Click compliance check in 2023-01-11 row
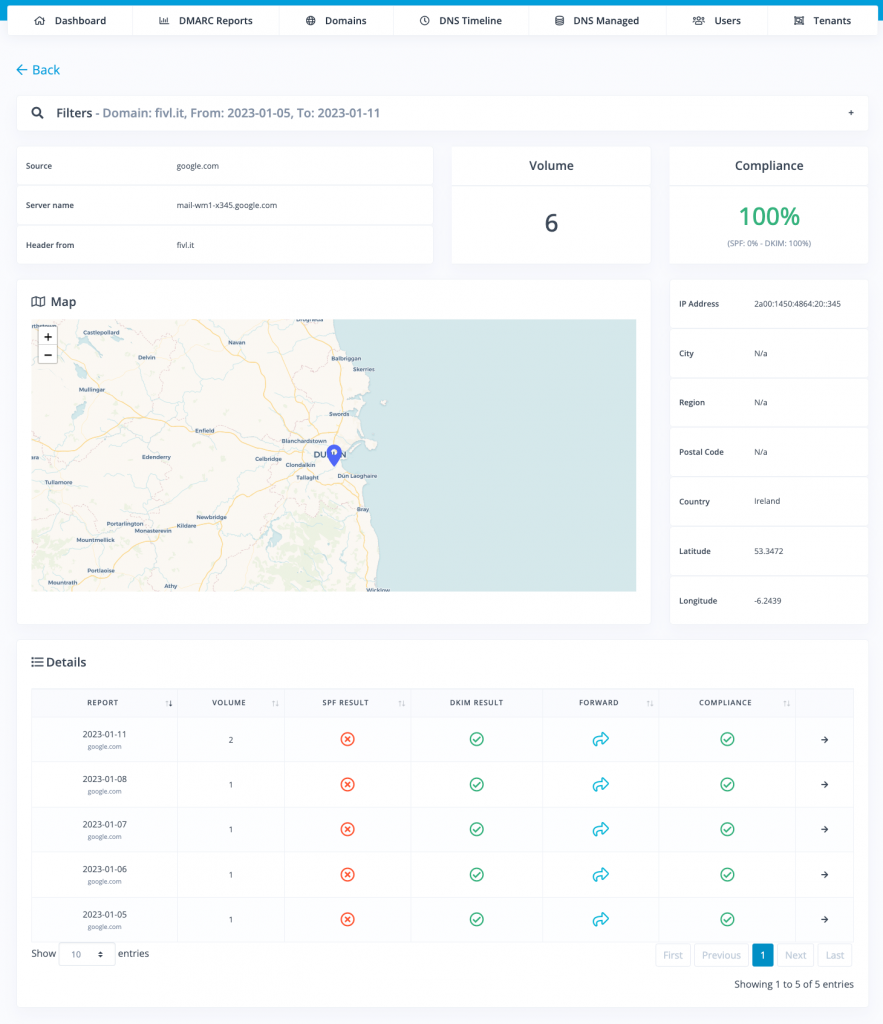Screen dimensions: 883x1024 coord(727,739)
